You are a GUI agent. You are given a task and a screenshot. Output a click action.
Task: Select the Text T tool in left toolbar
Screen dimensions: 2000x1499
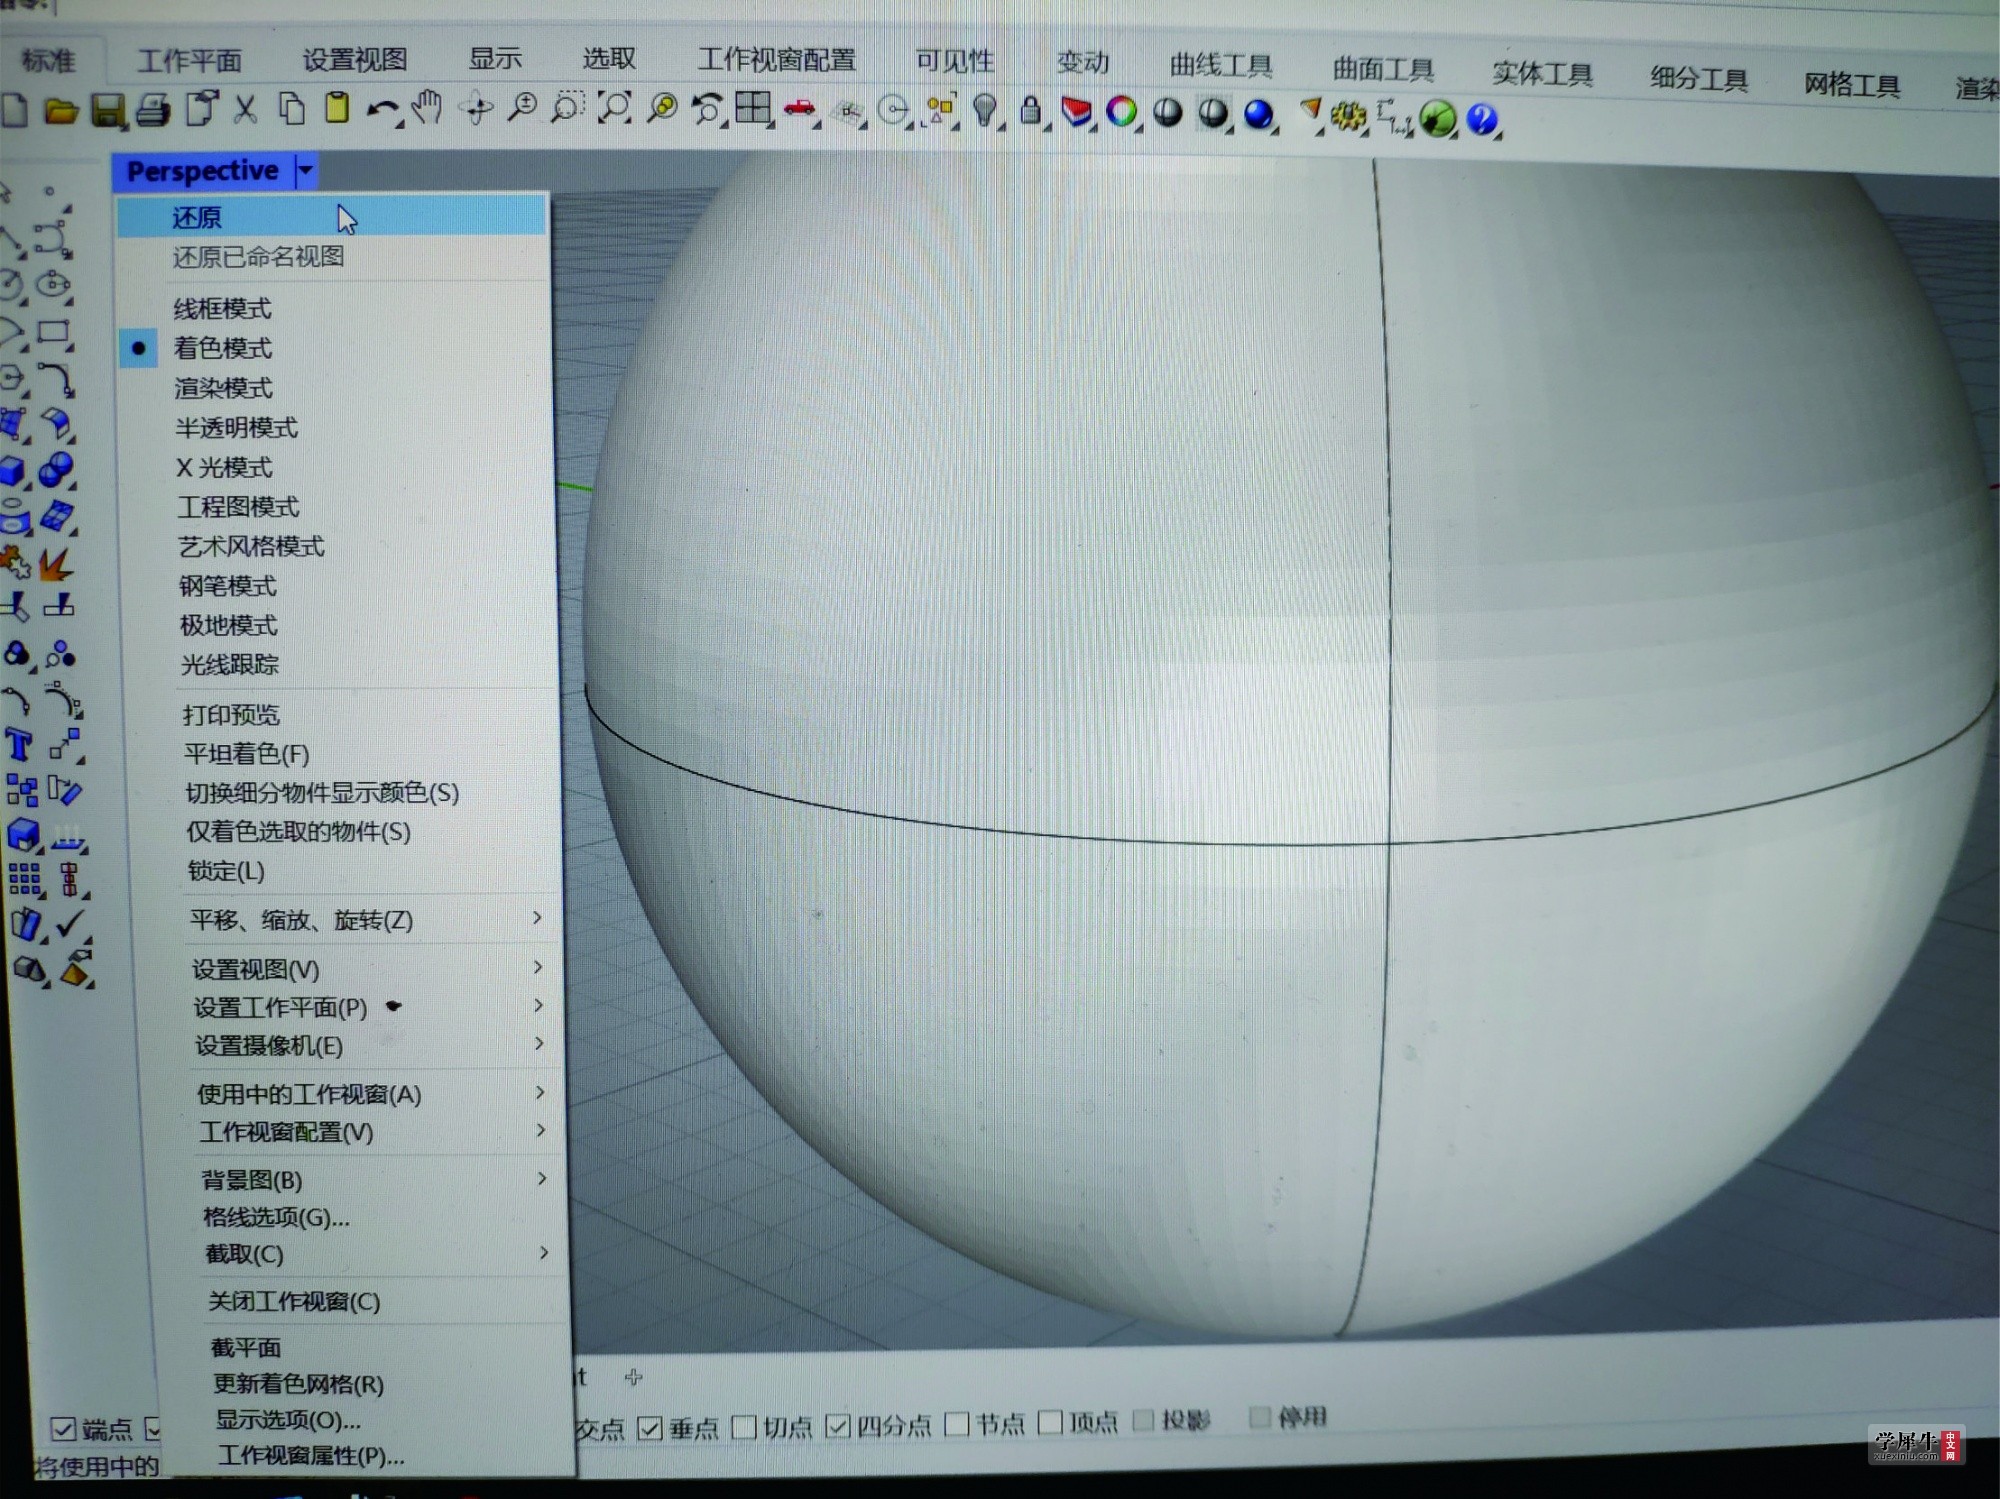pyautogui.click(x=19, y=746)
